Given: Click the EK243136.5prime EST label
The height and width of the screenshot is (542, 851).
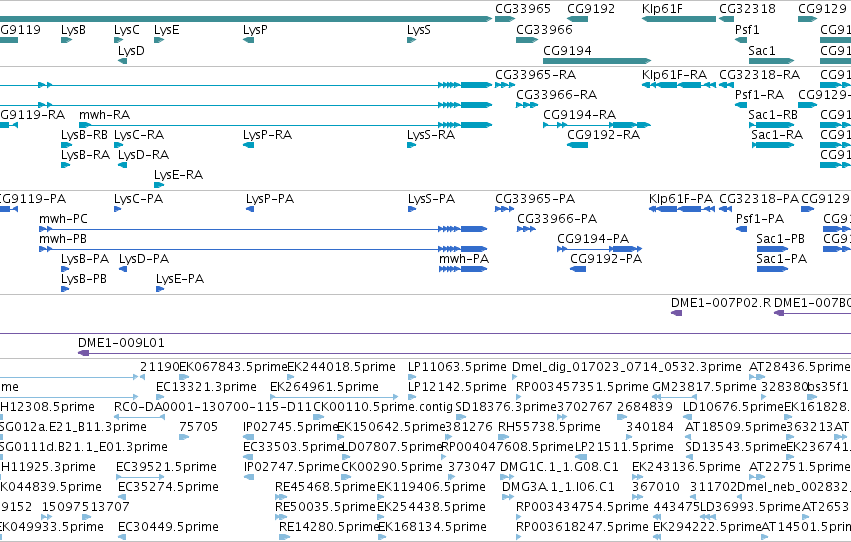Looking at the screenshot, I should click(686, 467).
